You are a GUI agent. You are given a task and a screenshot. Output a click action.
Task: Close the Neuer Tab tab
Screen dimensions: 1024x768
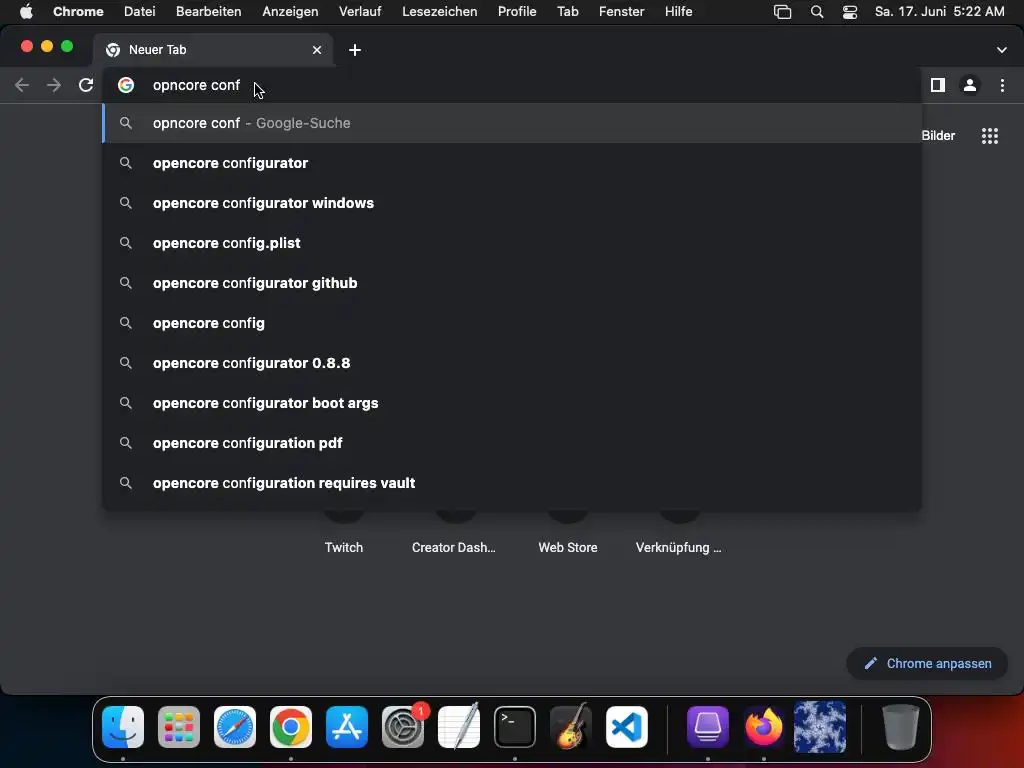(317, 50)
